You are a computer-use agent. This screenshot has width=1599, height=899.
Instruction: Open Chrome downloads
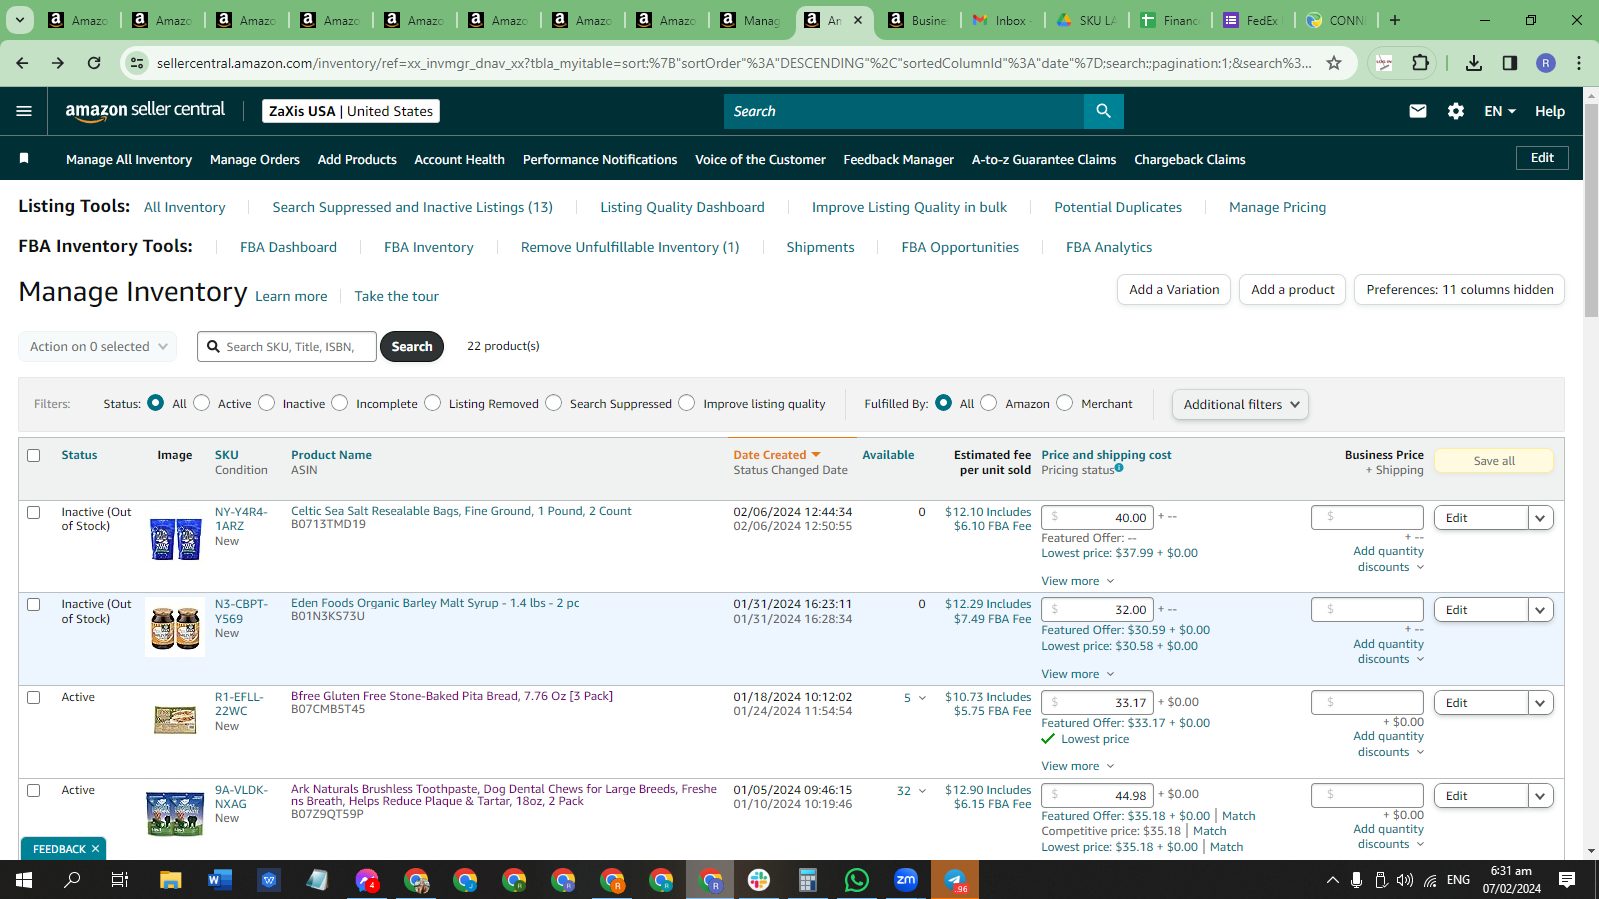(x=1474, y=63)
